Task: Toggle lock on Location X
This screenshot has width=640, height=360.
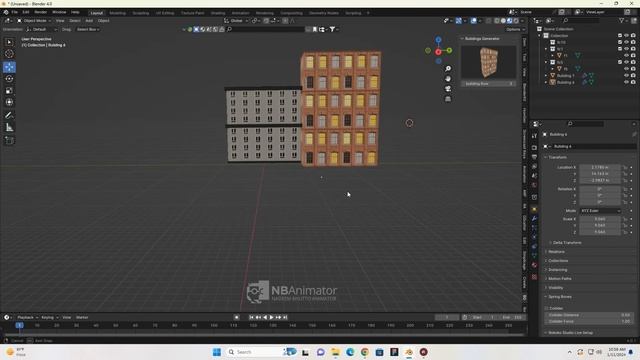Action: pyautogui.click(x=625, y=167)
